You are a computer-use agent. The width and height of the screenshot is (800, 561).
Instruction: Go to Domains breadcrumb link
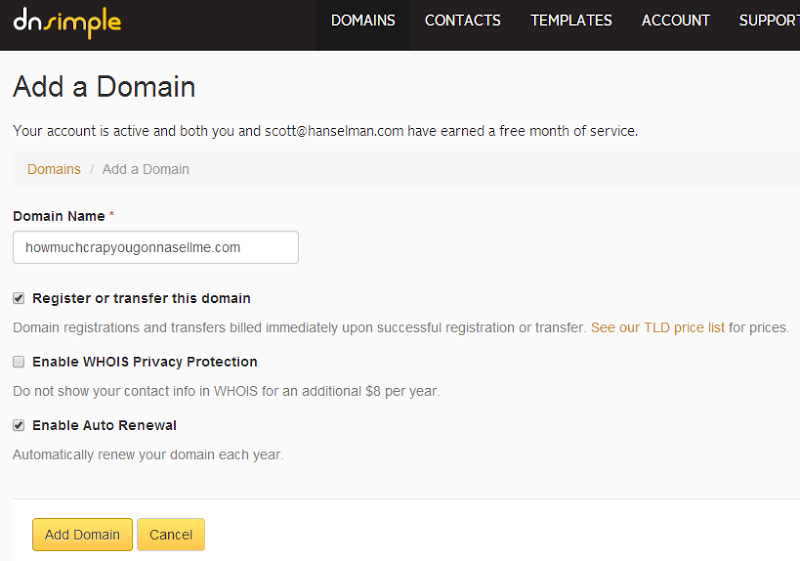click(x=54, y=169)
